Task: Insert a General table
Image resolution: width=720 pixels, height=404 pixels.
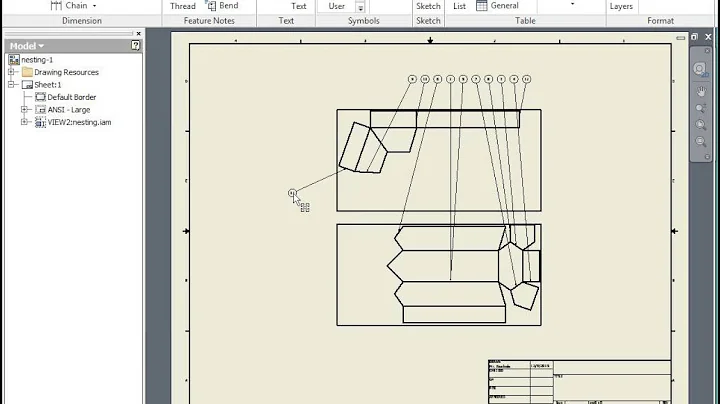Action: 498,6
